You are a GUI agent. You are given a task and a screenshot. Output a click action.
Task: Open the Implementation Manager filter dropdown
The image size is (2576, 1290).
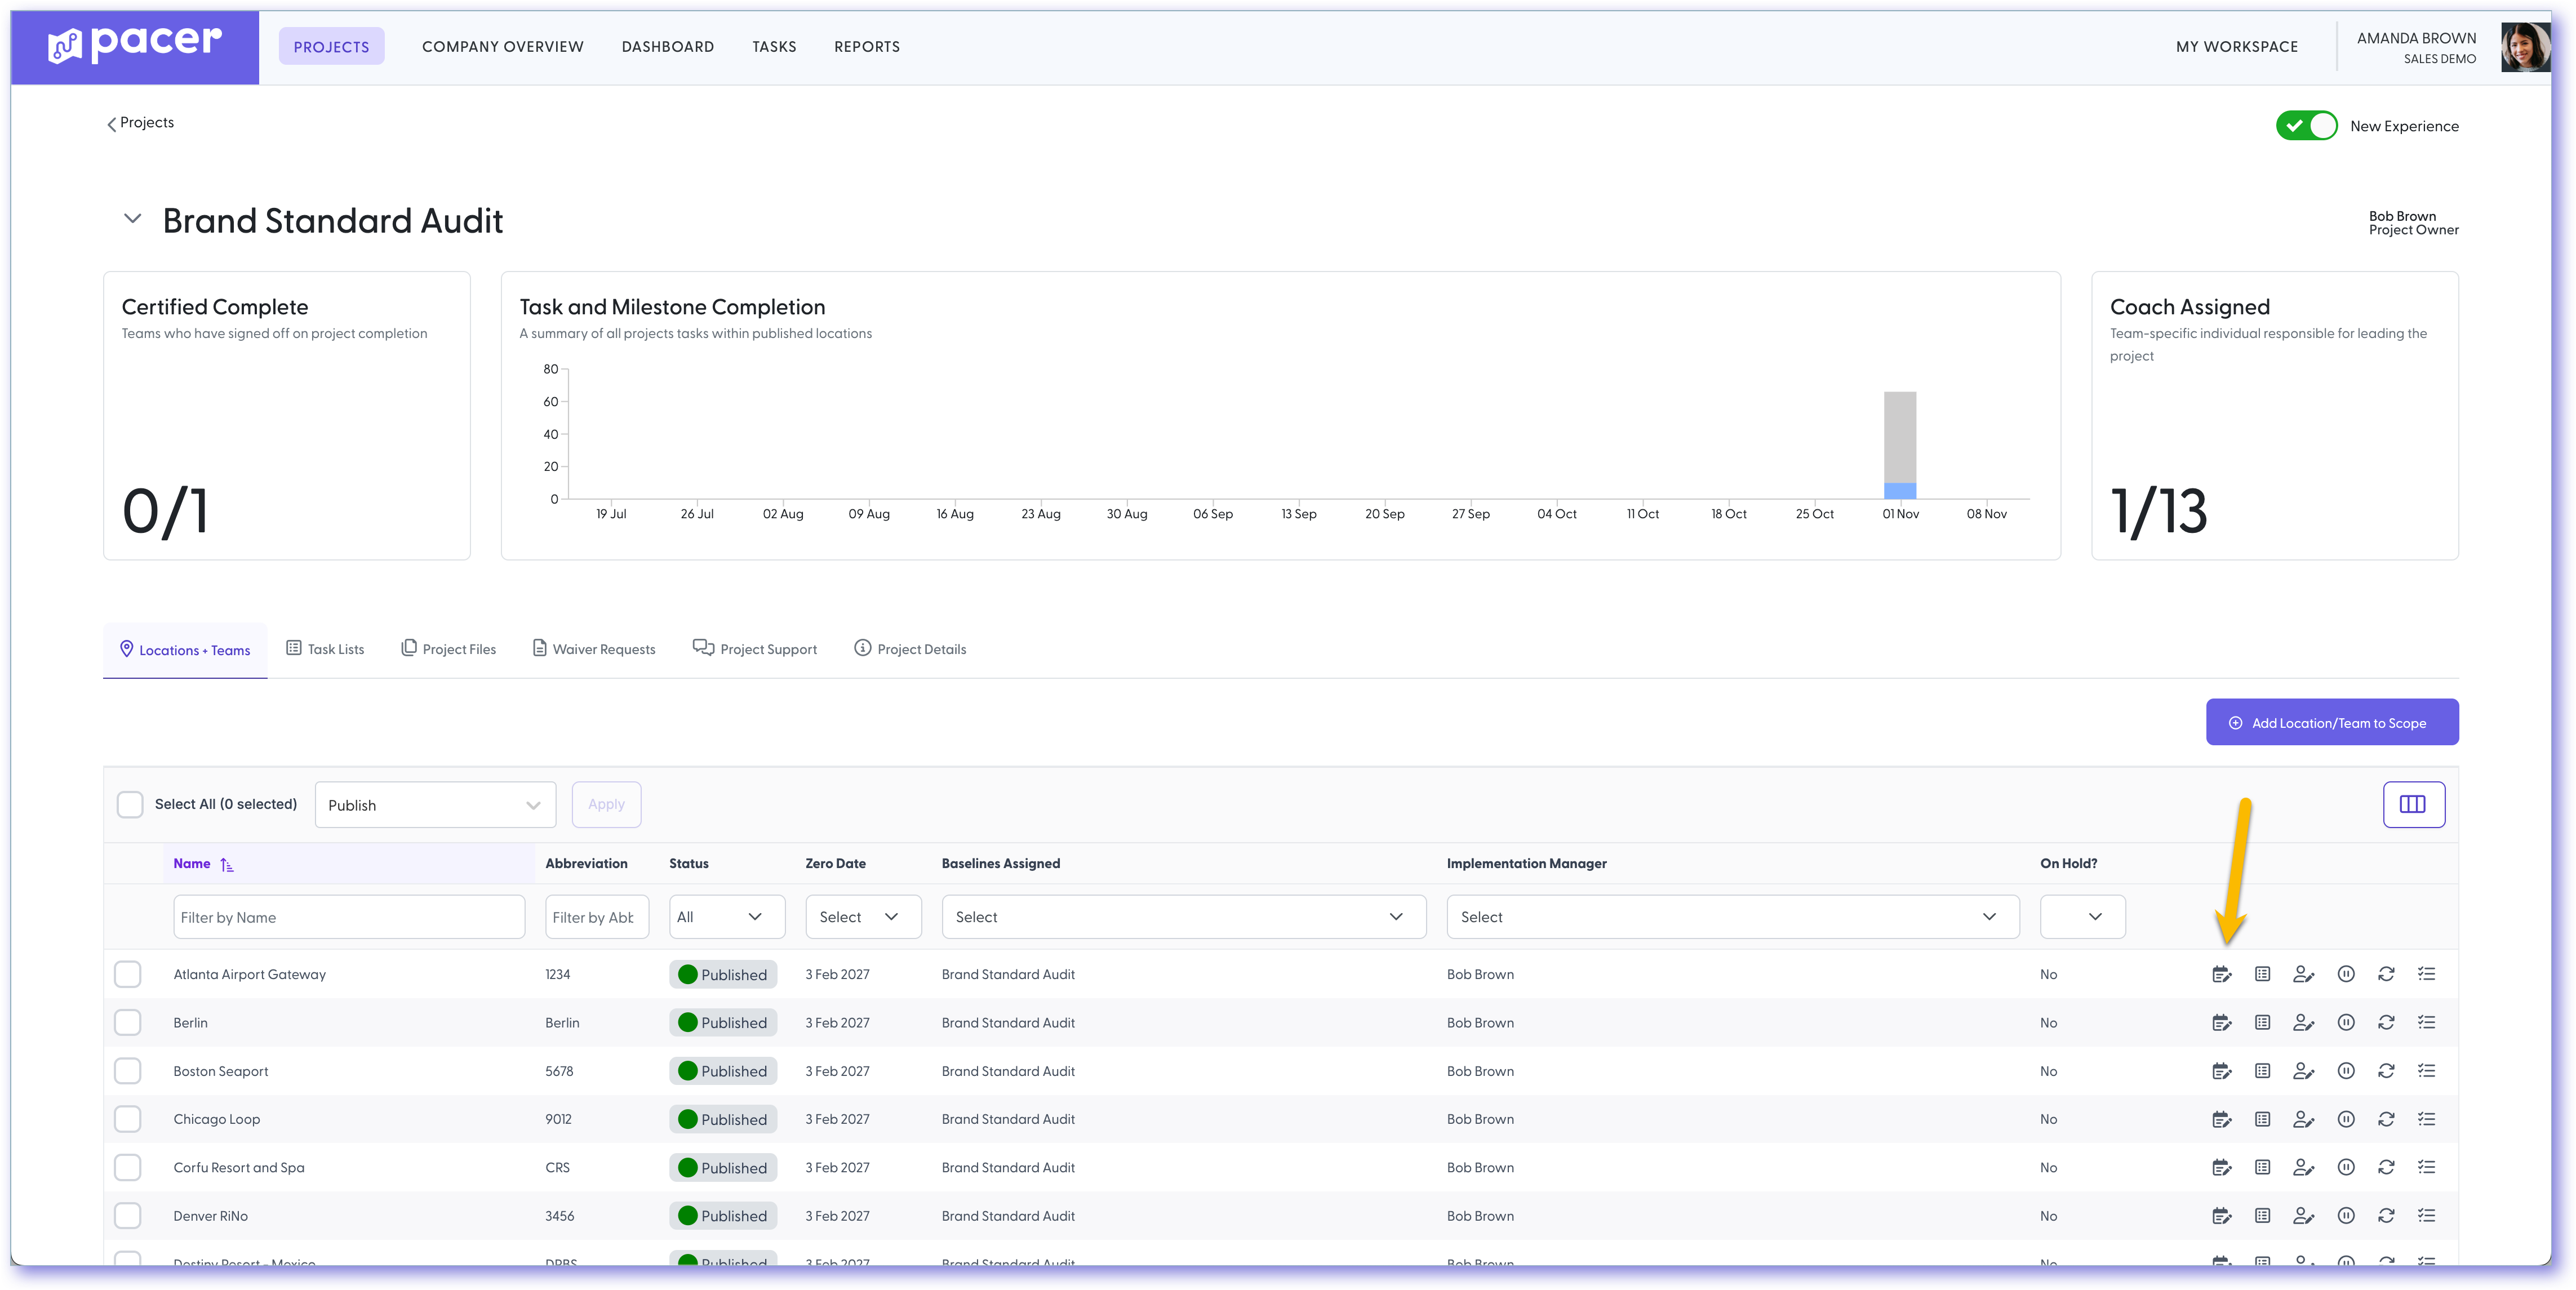pos(1732,917)
